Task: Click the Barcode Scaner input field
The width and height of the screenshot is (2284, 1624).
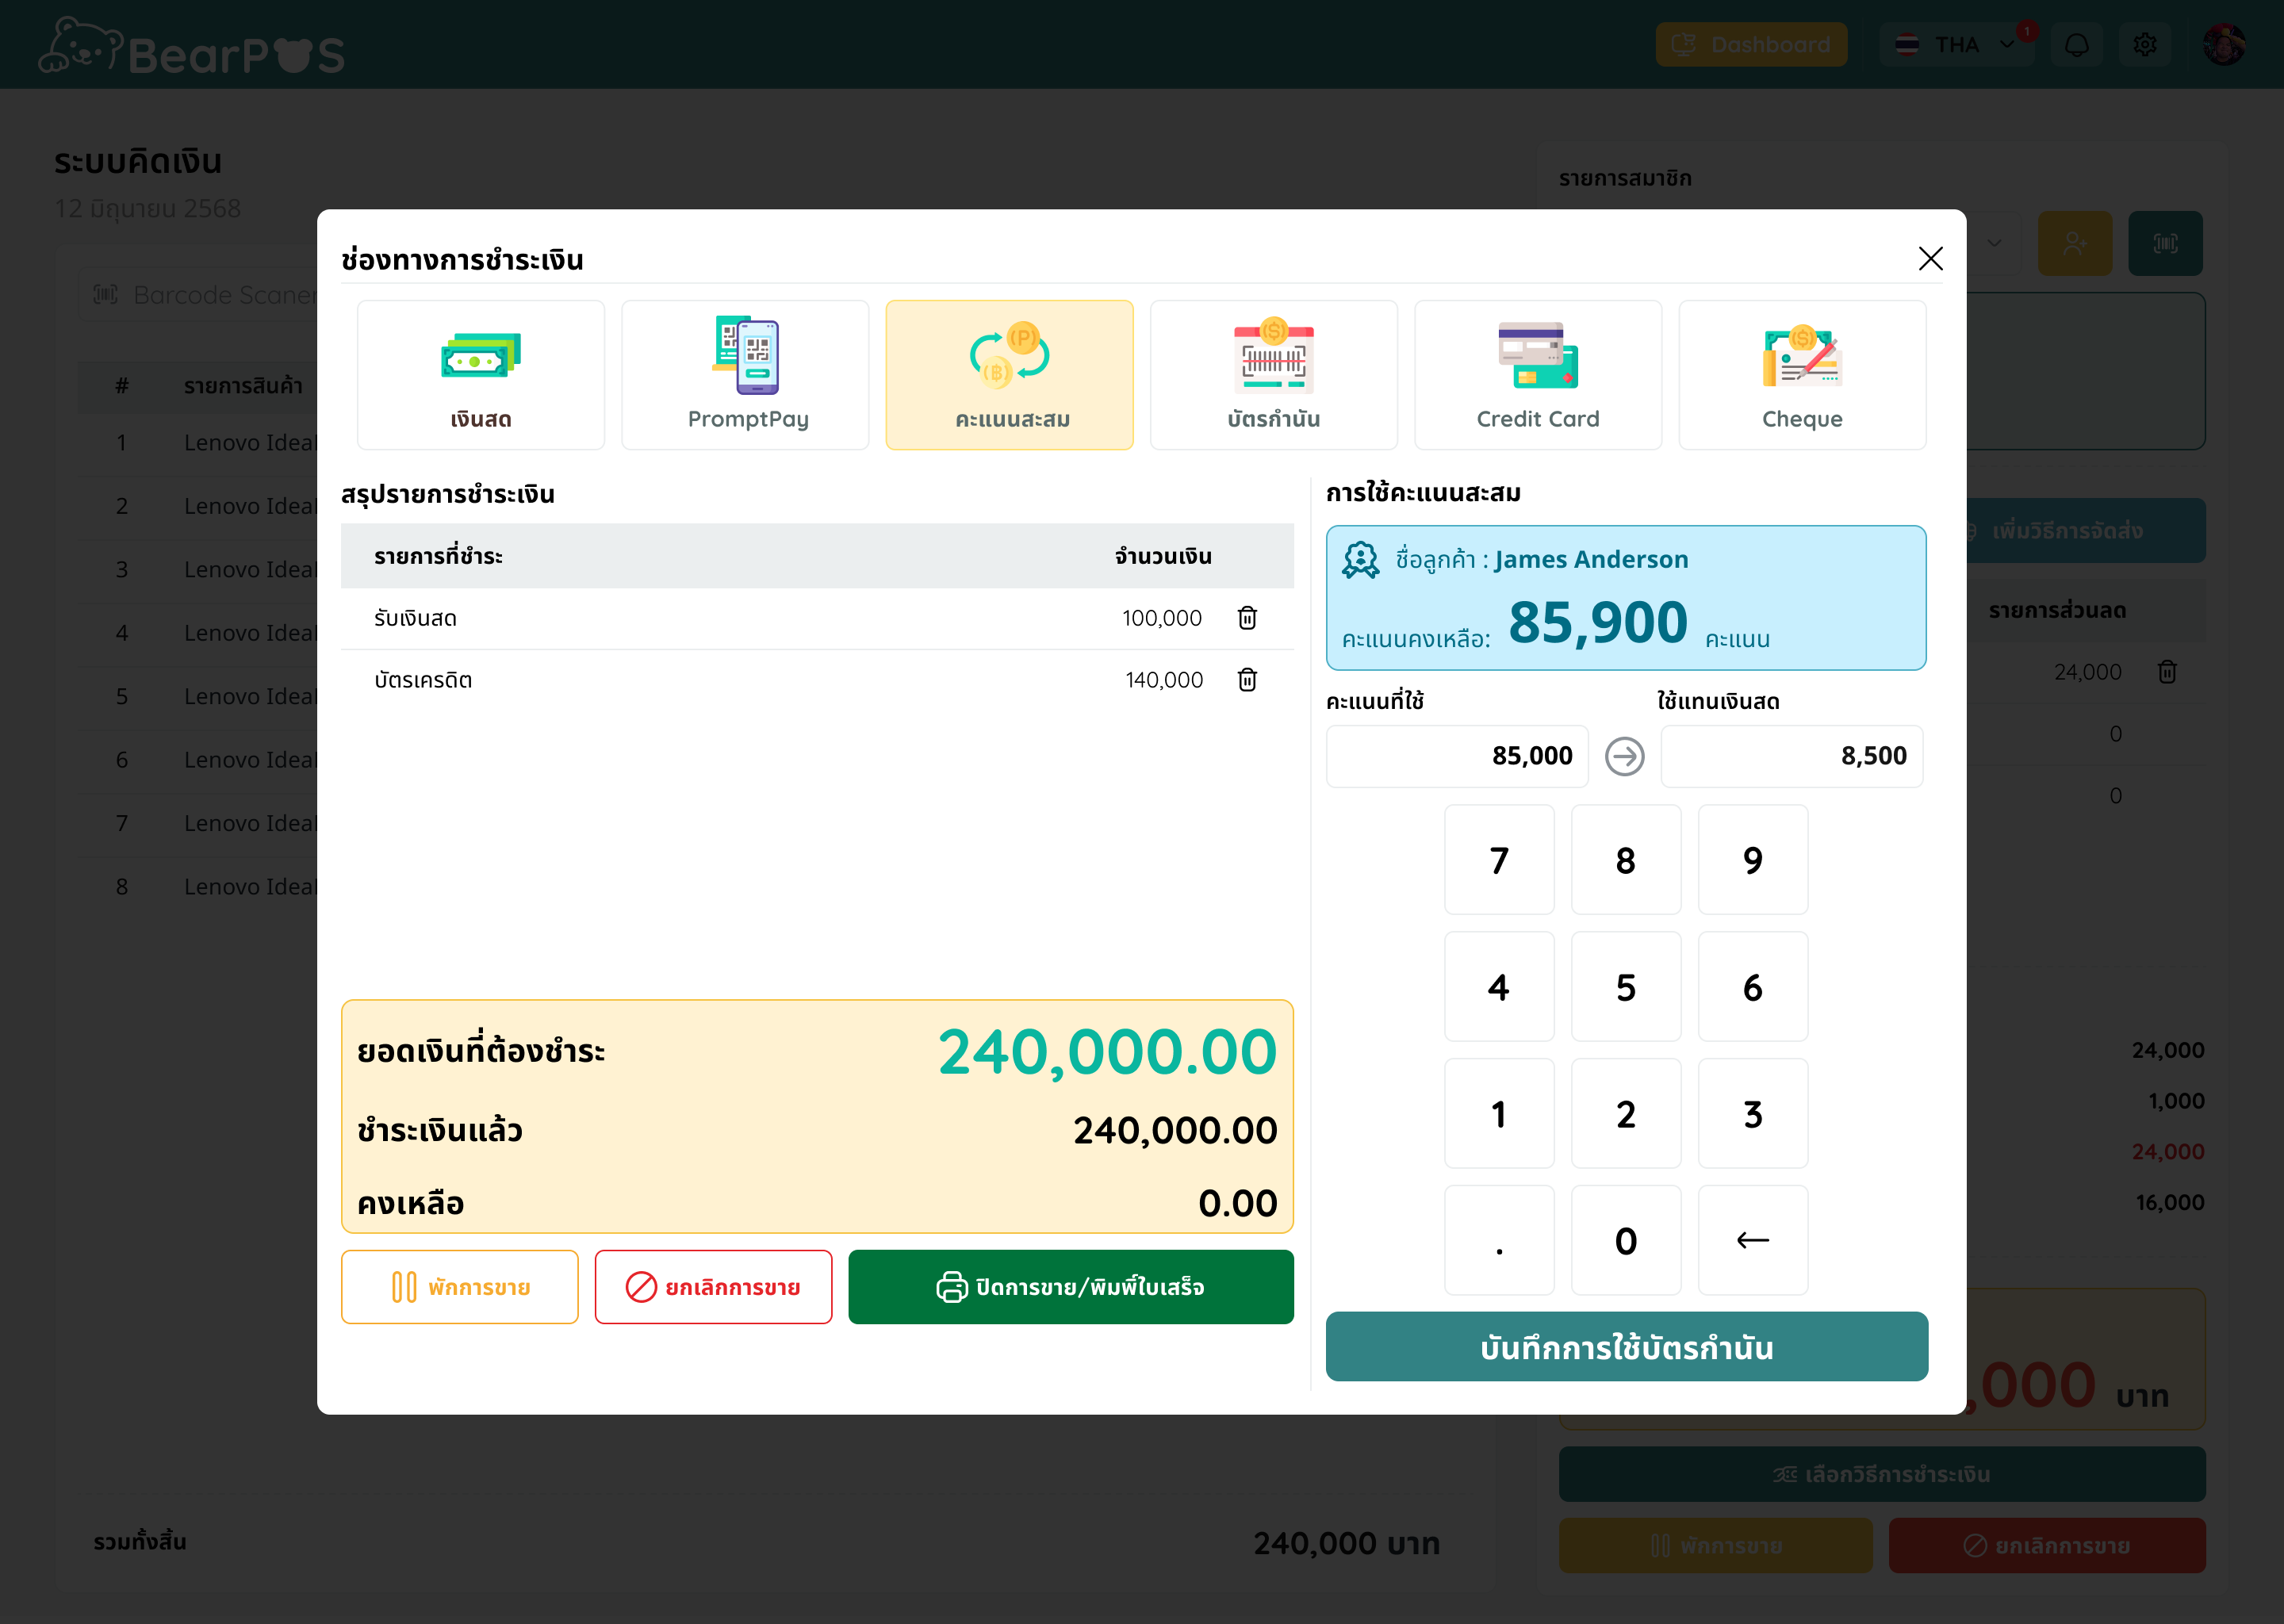Action: coord(200,295)
